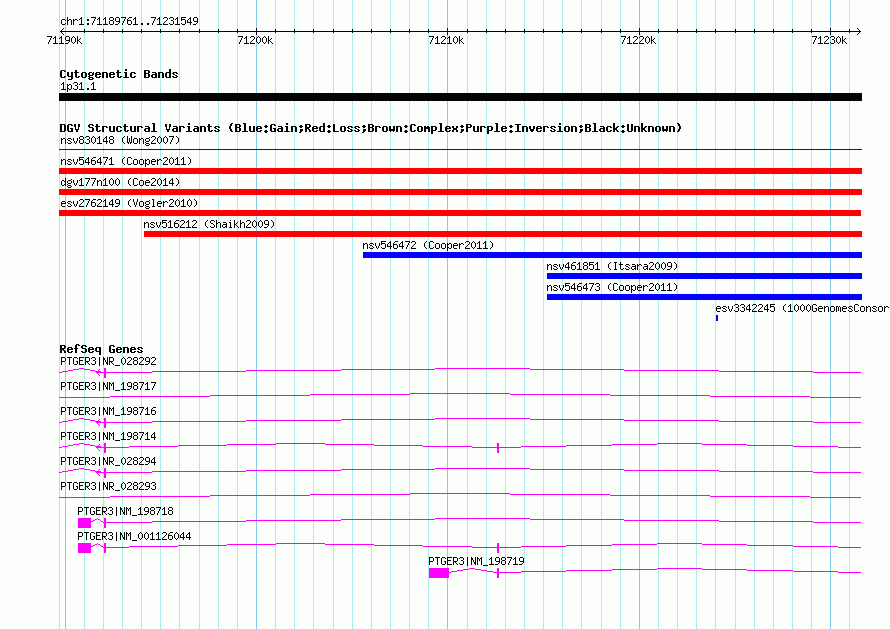
Task: Click the RefSeq Genes track title
Action: coord(101,349)
